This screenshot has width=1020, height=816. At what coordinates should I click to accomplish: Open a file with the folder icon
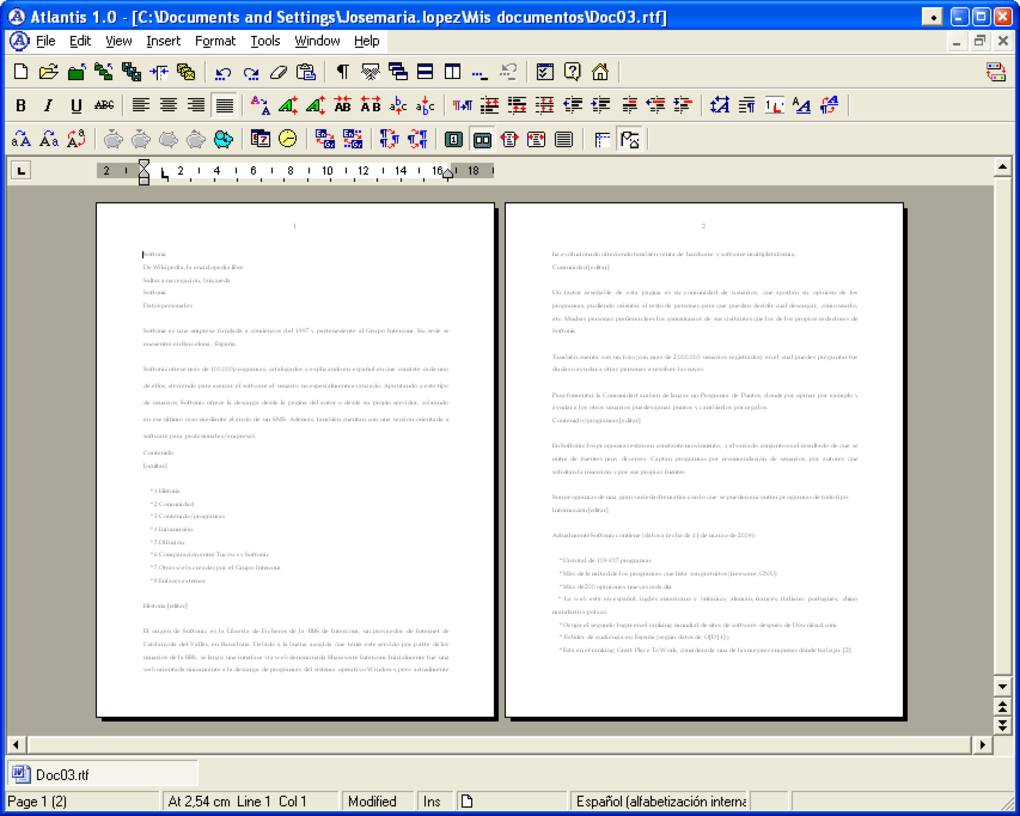[x=48, y=72]
